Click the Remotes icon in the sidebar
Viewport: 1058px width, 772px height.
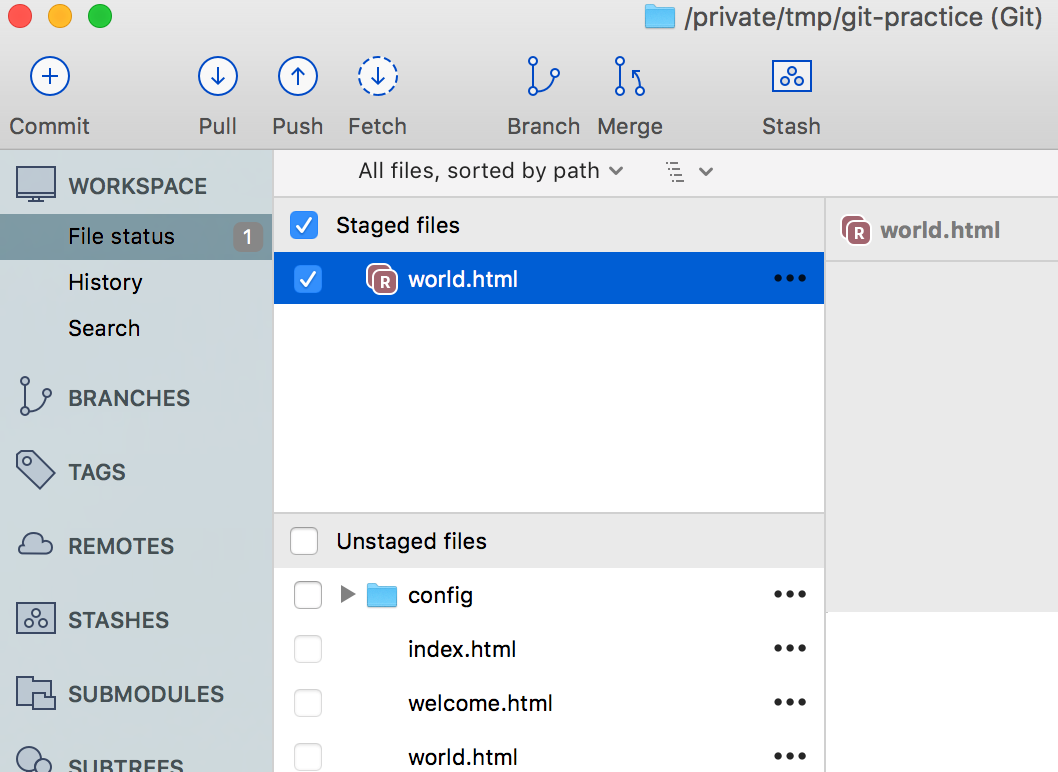pyautogui.click(x=34, y=545)
